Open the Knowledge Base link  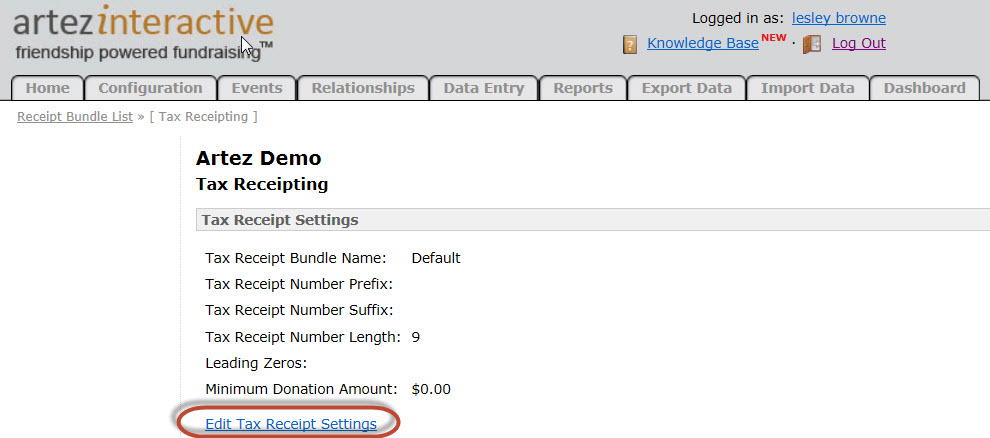(702, 43)
